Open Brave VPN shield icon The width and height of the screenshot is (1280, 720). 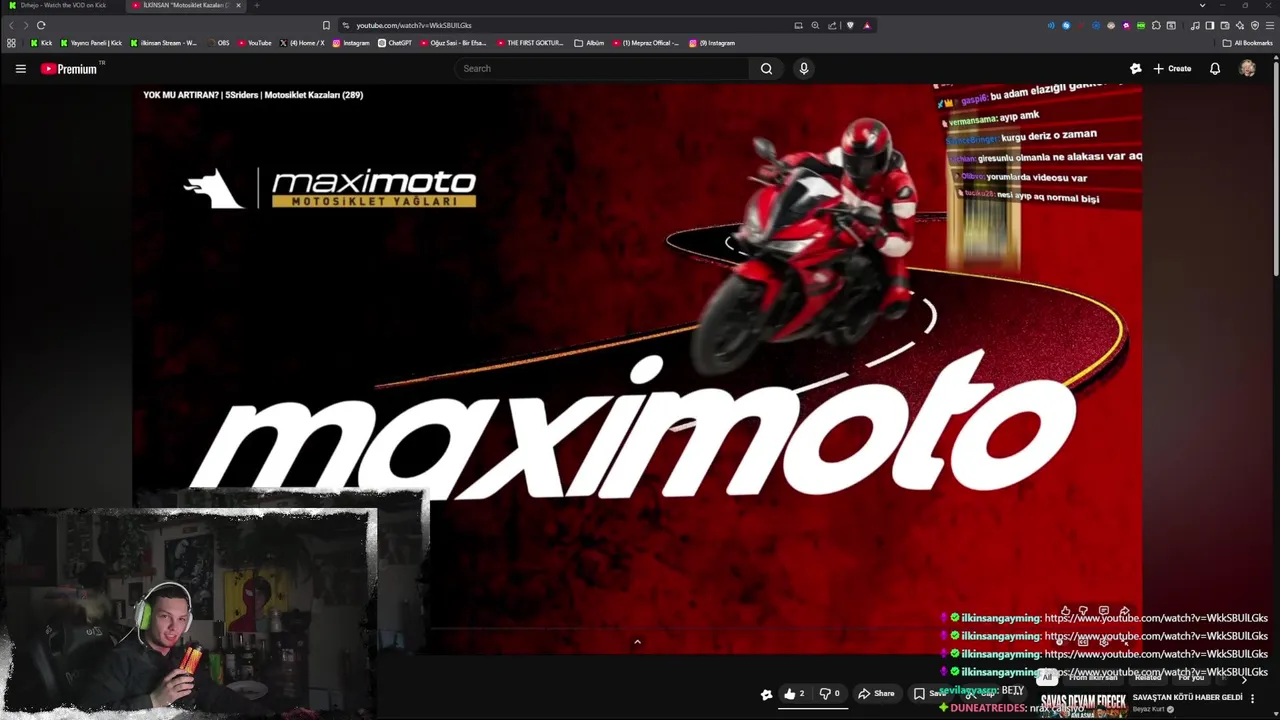click(1255, 25)
